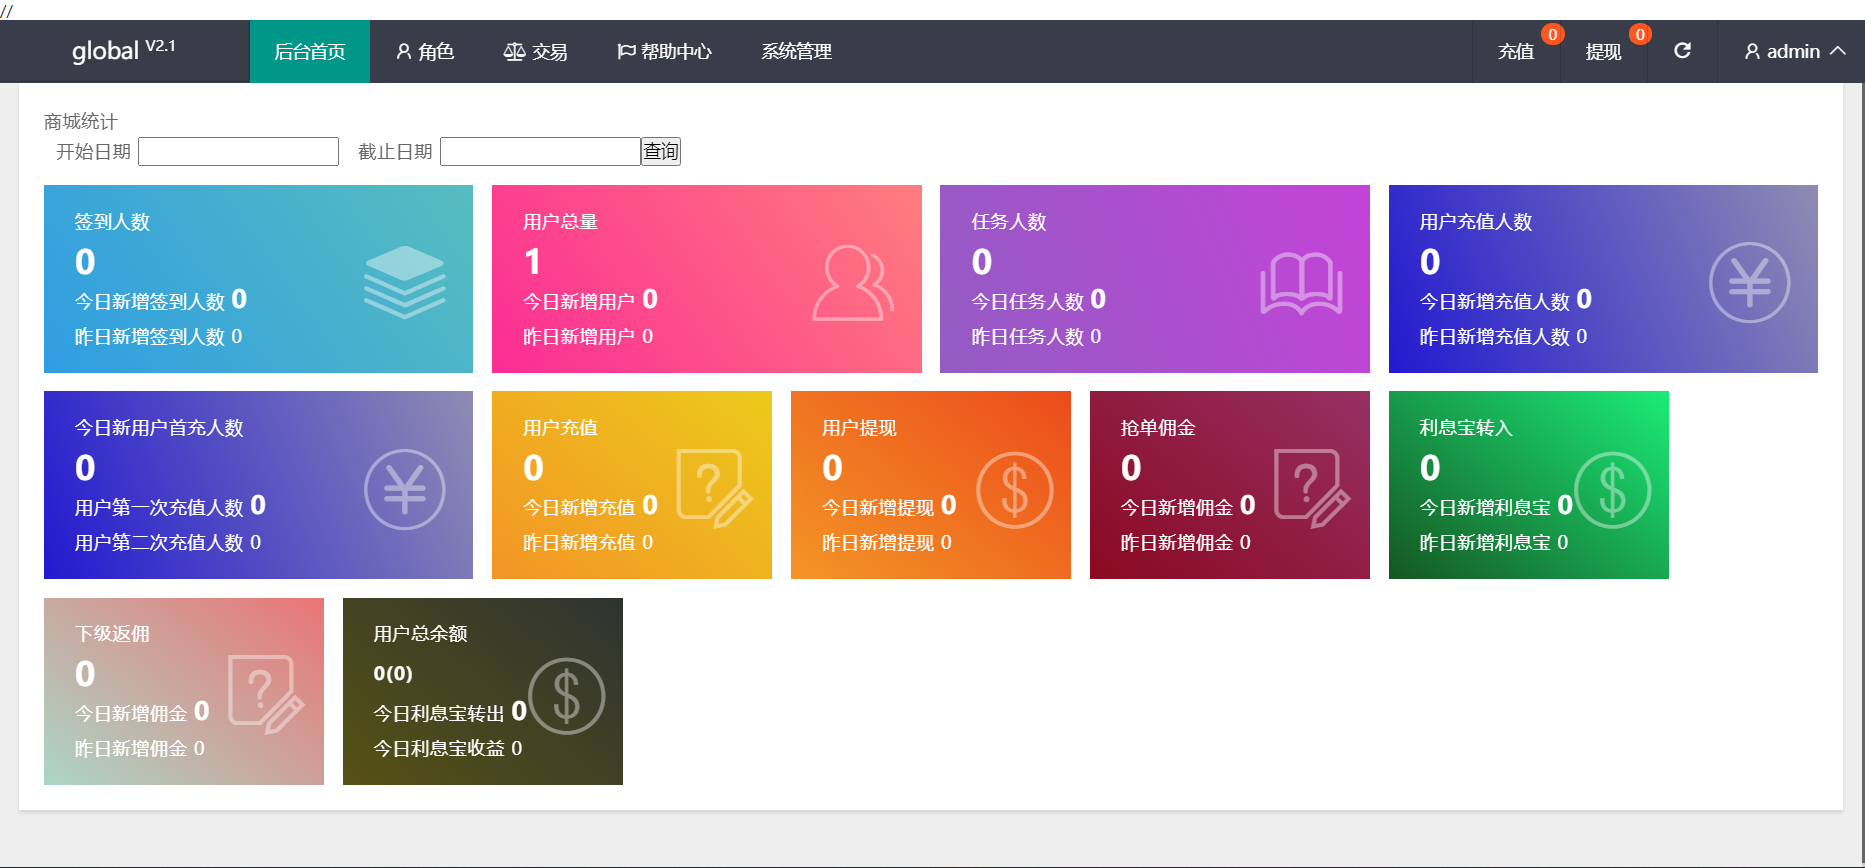Click the user icon beside admin

(1752, 51)
